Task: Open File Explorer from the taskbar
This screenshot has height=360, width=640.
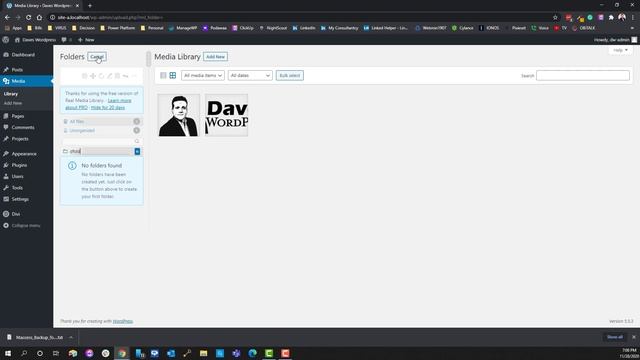Action: (203, 353)
